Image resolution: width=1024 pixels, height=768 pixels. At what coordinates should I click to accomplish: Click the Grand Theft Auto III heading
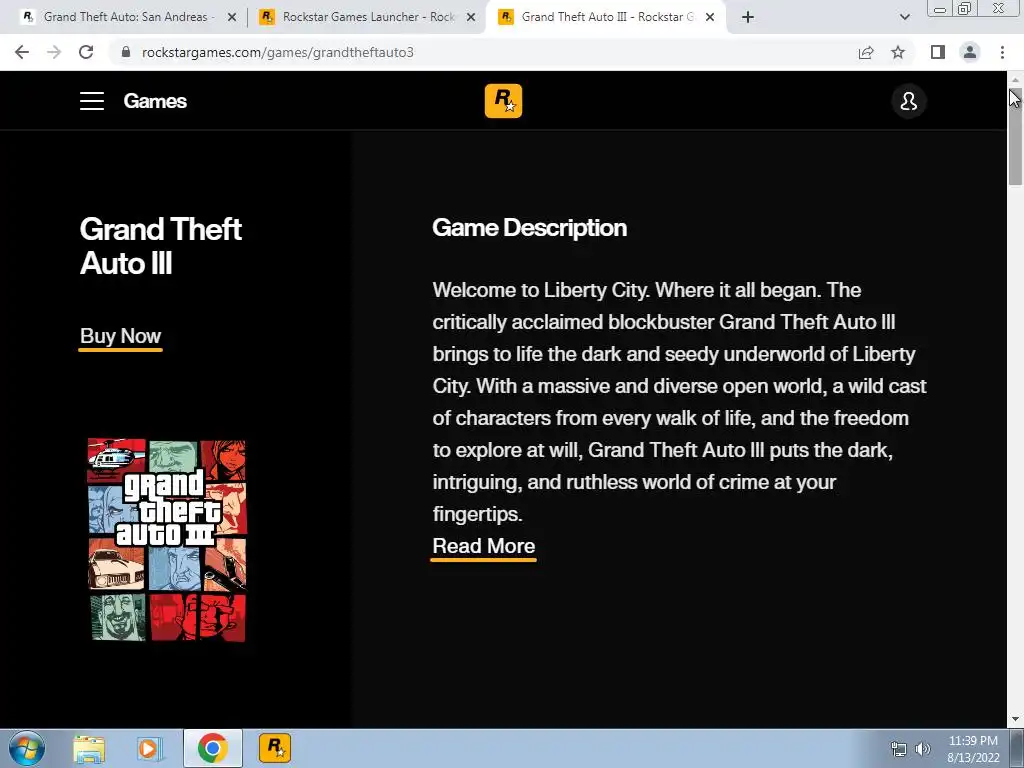(x=161, y=246)
